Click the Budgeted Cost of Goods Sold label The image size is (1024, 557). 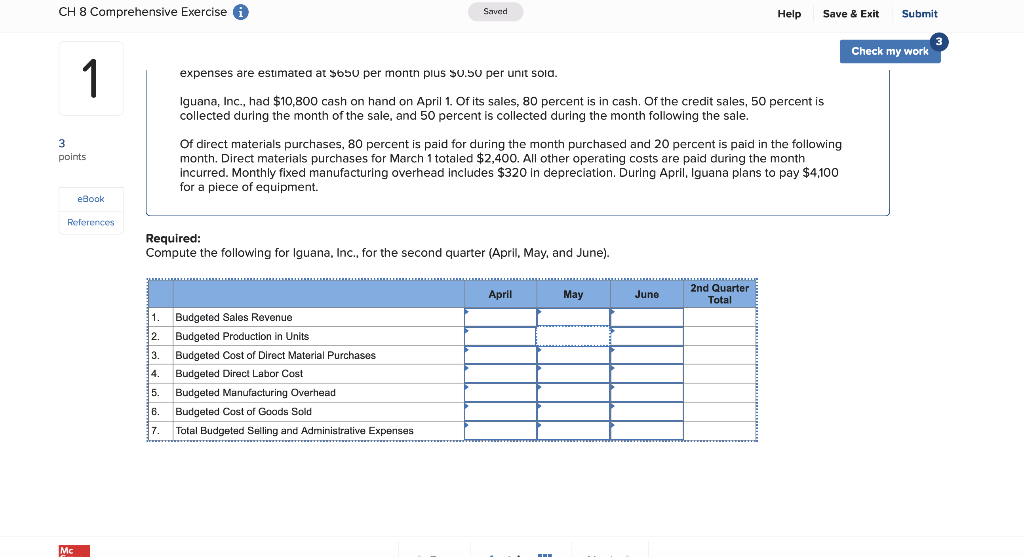(x=244, y=412)
